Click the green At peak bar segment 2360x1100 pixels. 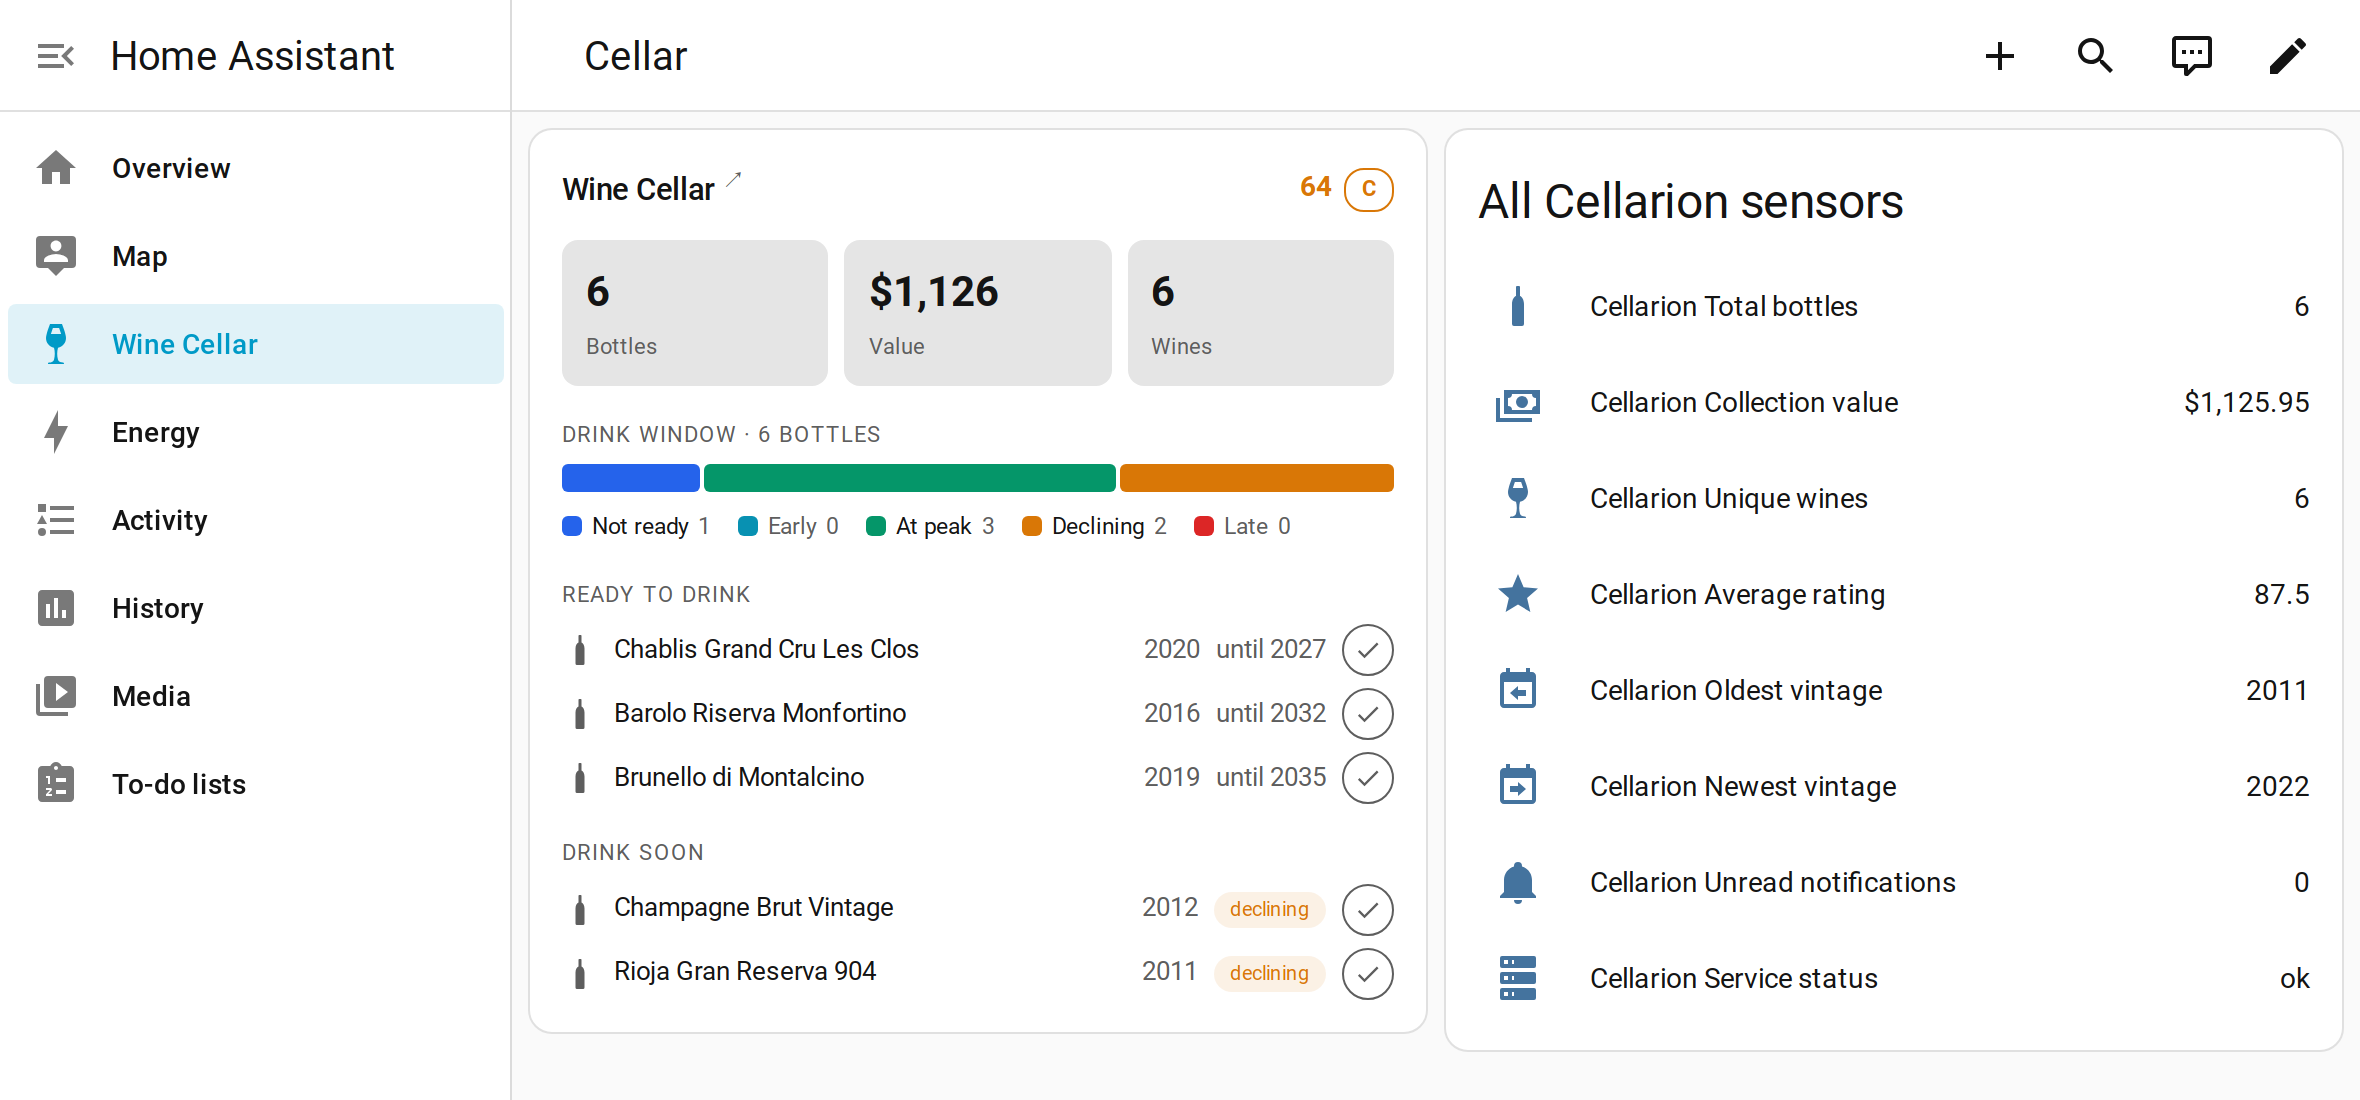tap(910, 478)
